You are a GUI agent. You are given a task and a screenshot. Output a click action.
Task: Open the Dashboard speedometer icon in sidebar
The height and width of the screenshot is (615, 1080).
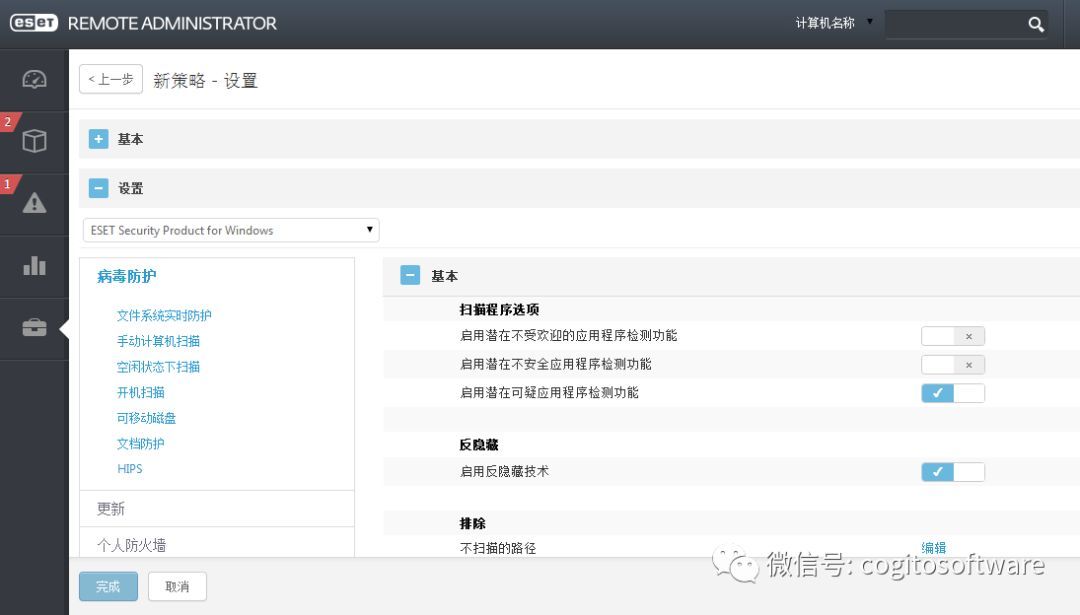coord(34,78)
